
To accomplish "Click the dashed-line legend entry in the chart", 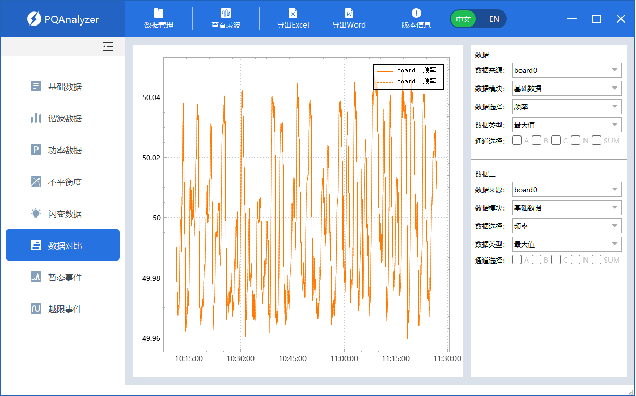I will click(407, 82).
